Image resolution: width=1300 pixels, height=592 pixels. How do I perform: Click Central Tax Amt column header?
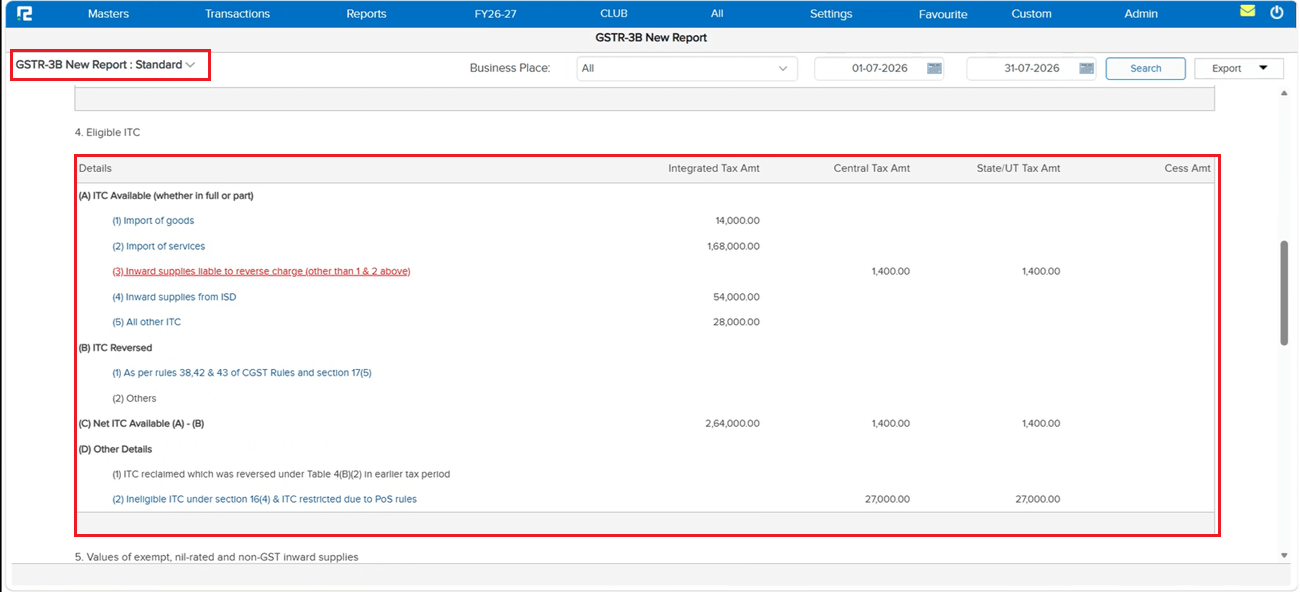[872, 168]
